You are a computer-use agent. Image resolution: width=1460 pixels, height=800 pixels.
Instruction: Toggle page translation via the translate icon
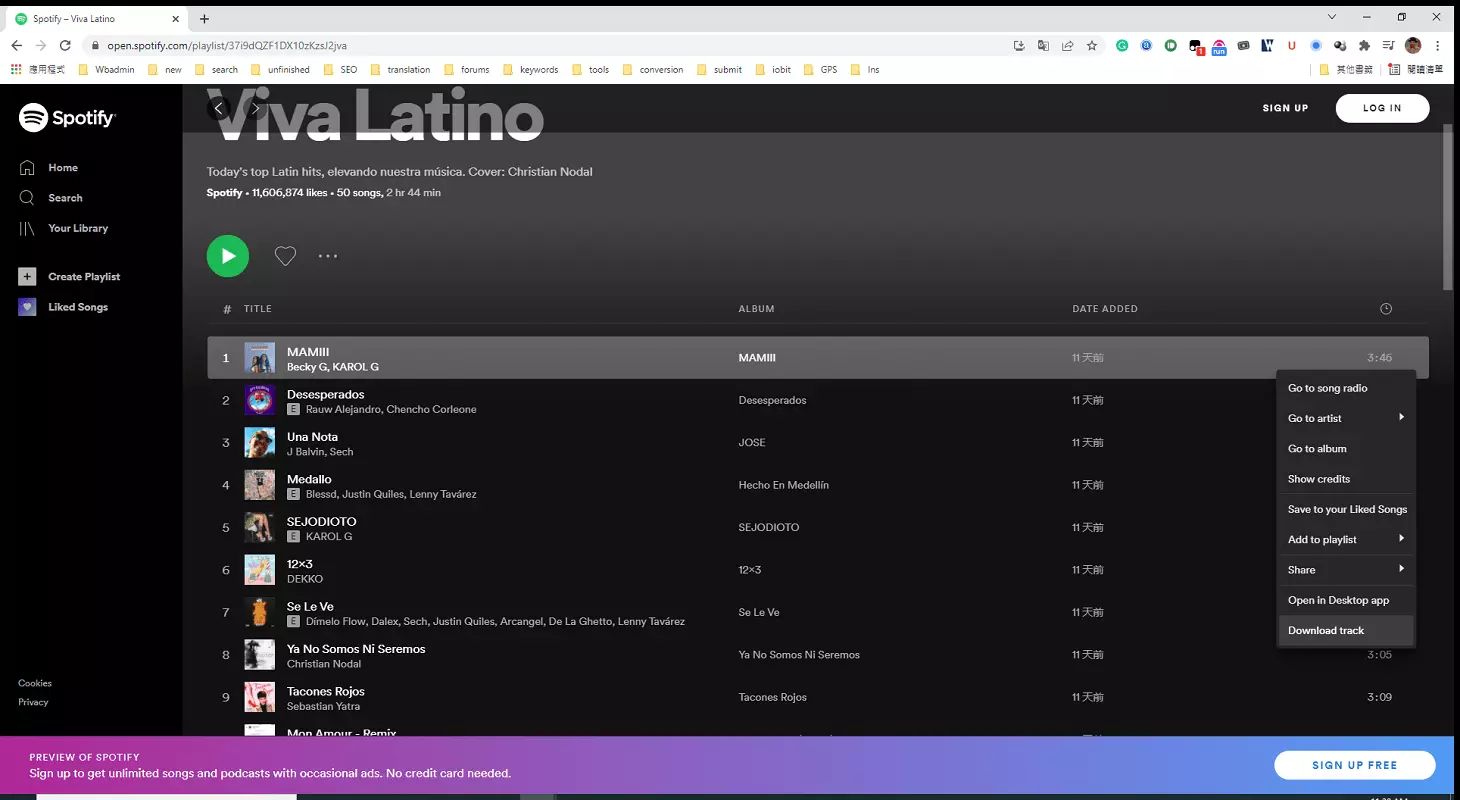tap(1043, 45)
